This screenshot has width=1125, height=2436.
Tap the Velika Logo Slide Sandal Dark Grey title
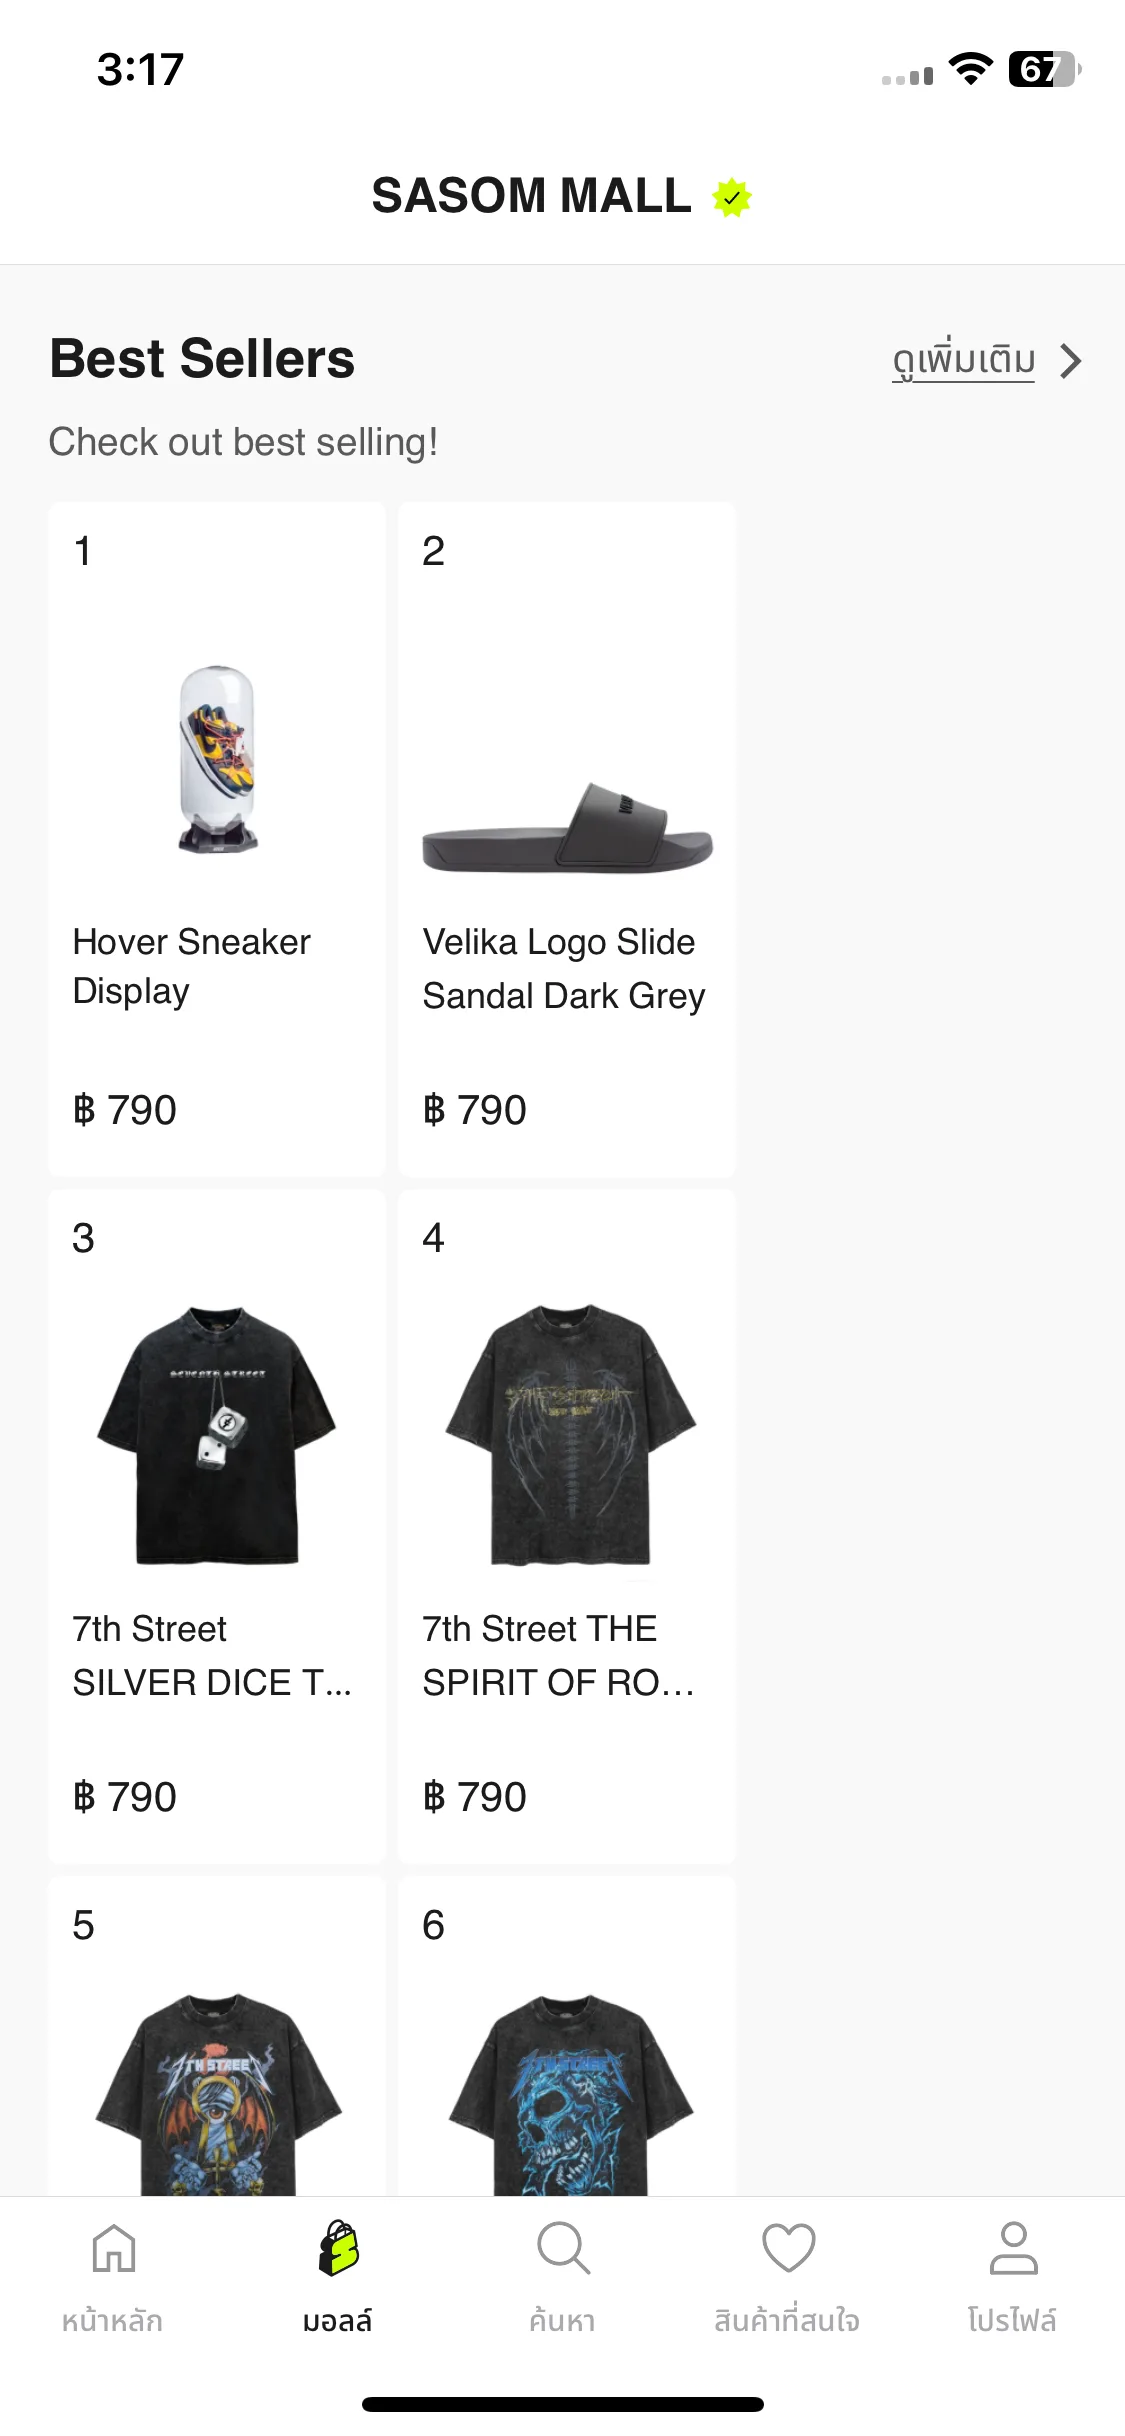click(563, 969)
